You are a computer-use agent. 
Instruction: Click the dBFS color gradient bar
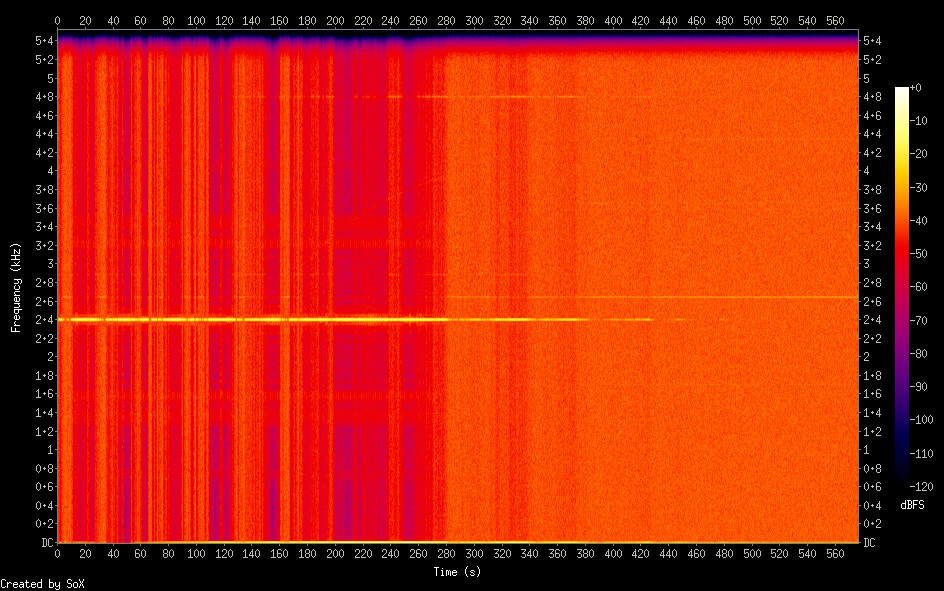[x=902, y=289]
